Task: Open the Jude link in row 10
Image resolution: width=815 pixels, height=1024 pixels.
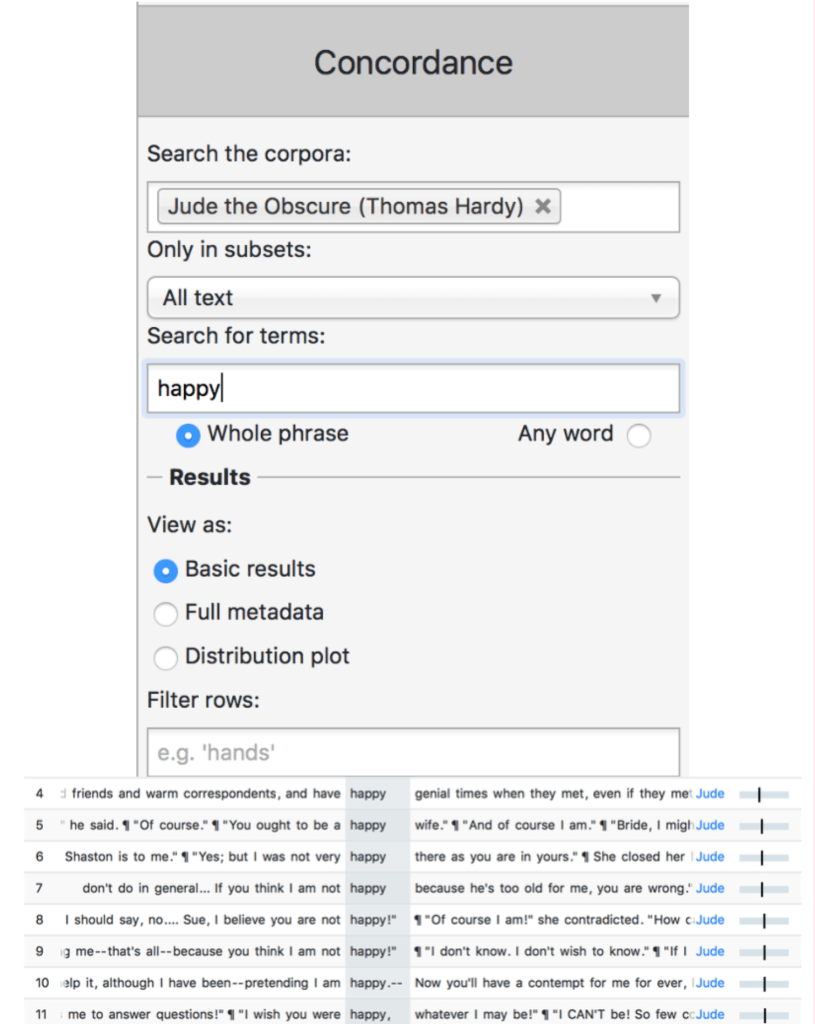Action: pyautogui.click(x=710, y=983)
